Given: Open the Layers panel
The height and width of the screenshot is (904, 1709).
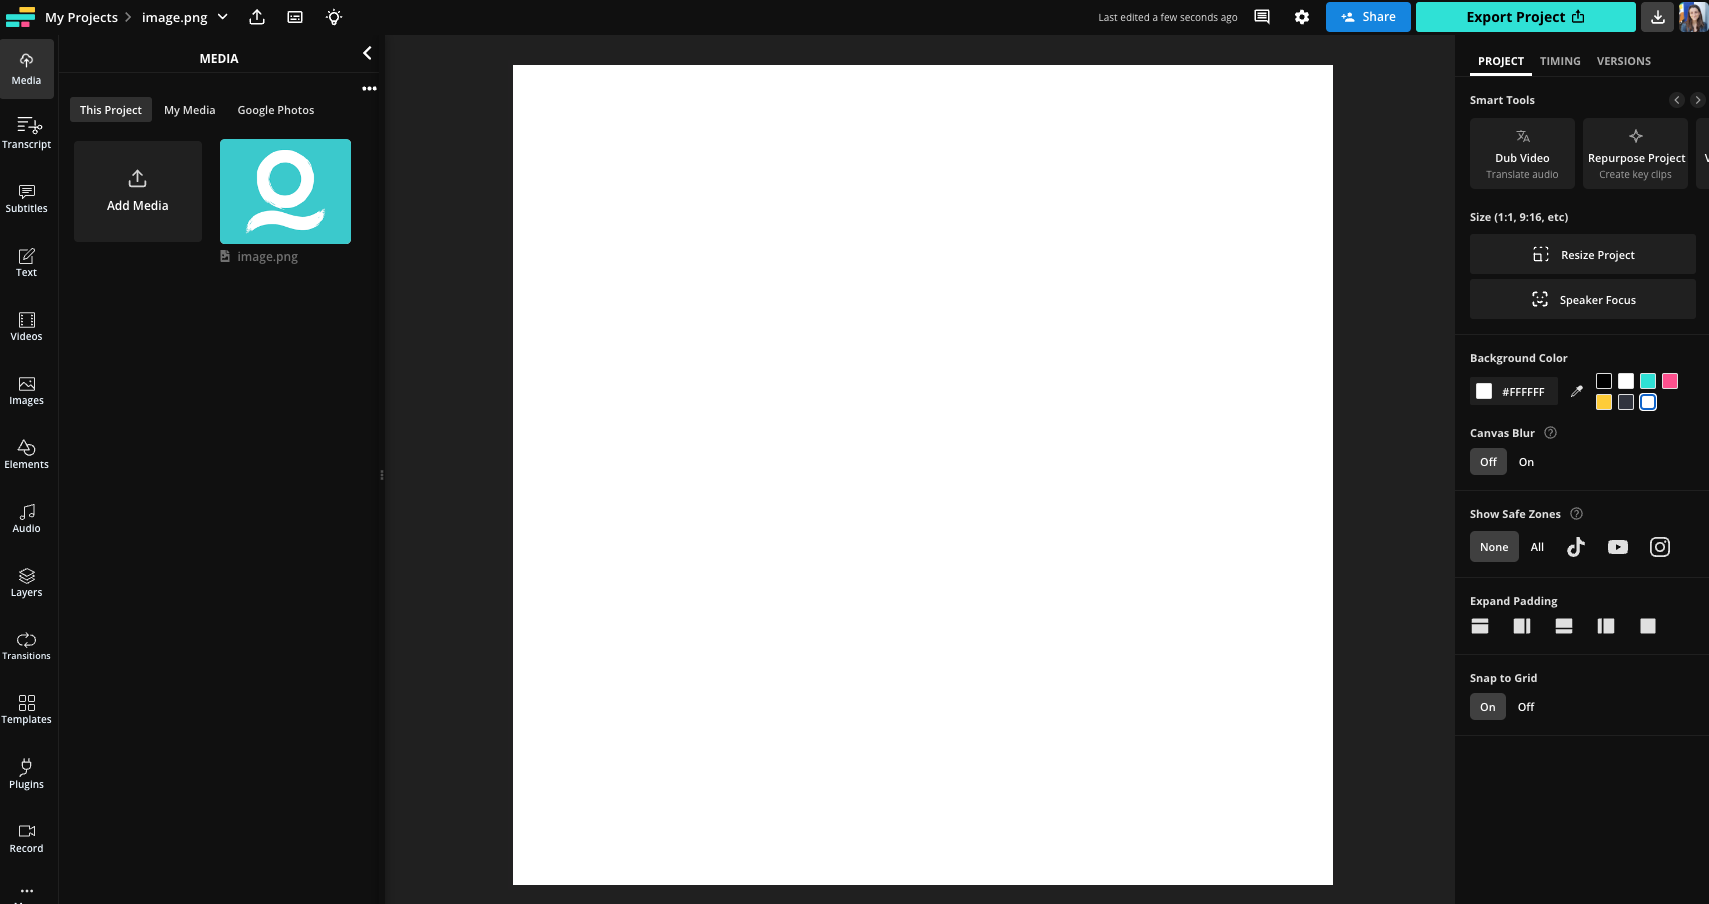Looking at the screenshot, I should (26, 581).
